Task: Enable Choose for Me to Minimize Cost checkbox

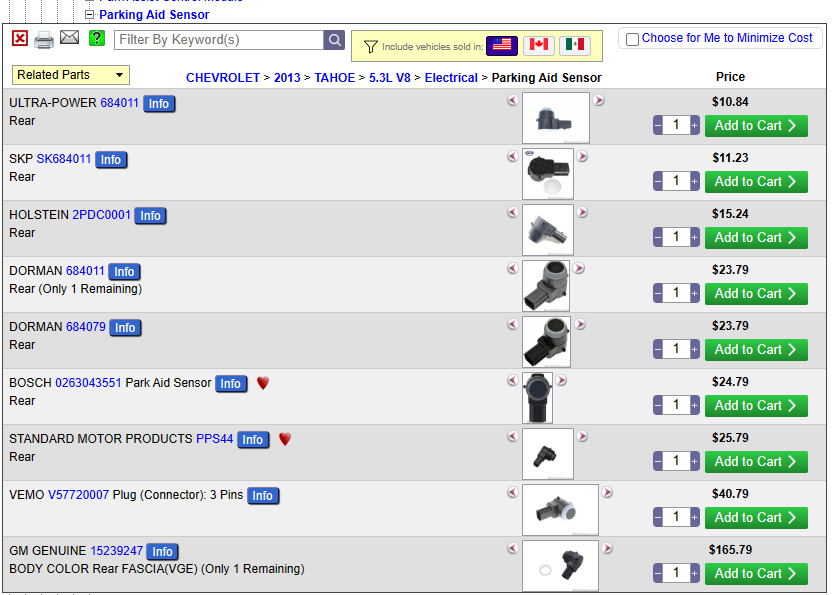Action: [632, 39]
